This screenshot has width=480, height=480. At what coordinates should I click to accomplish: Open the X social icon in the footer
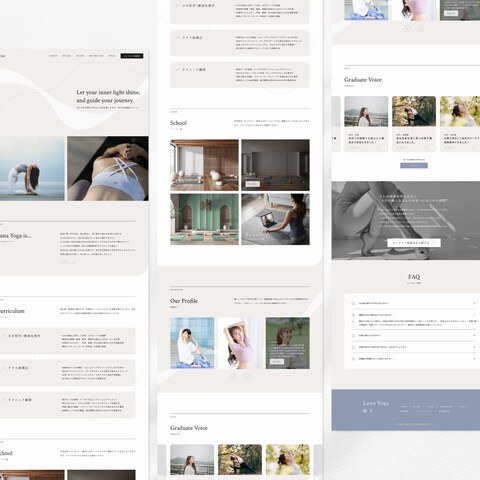click(371, 411)
